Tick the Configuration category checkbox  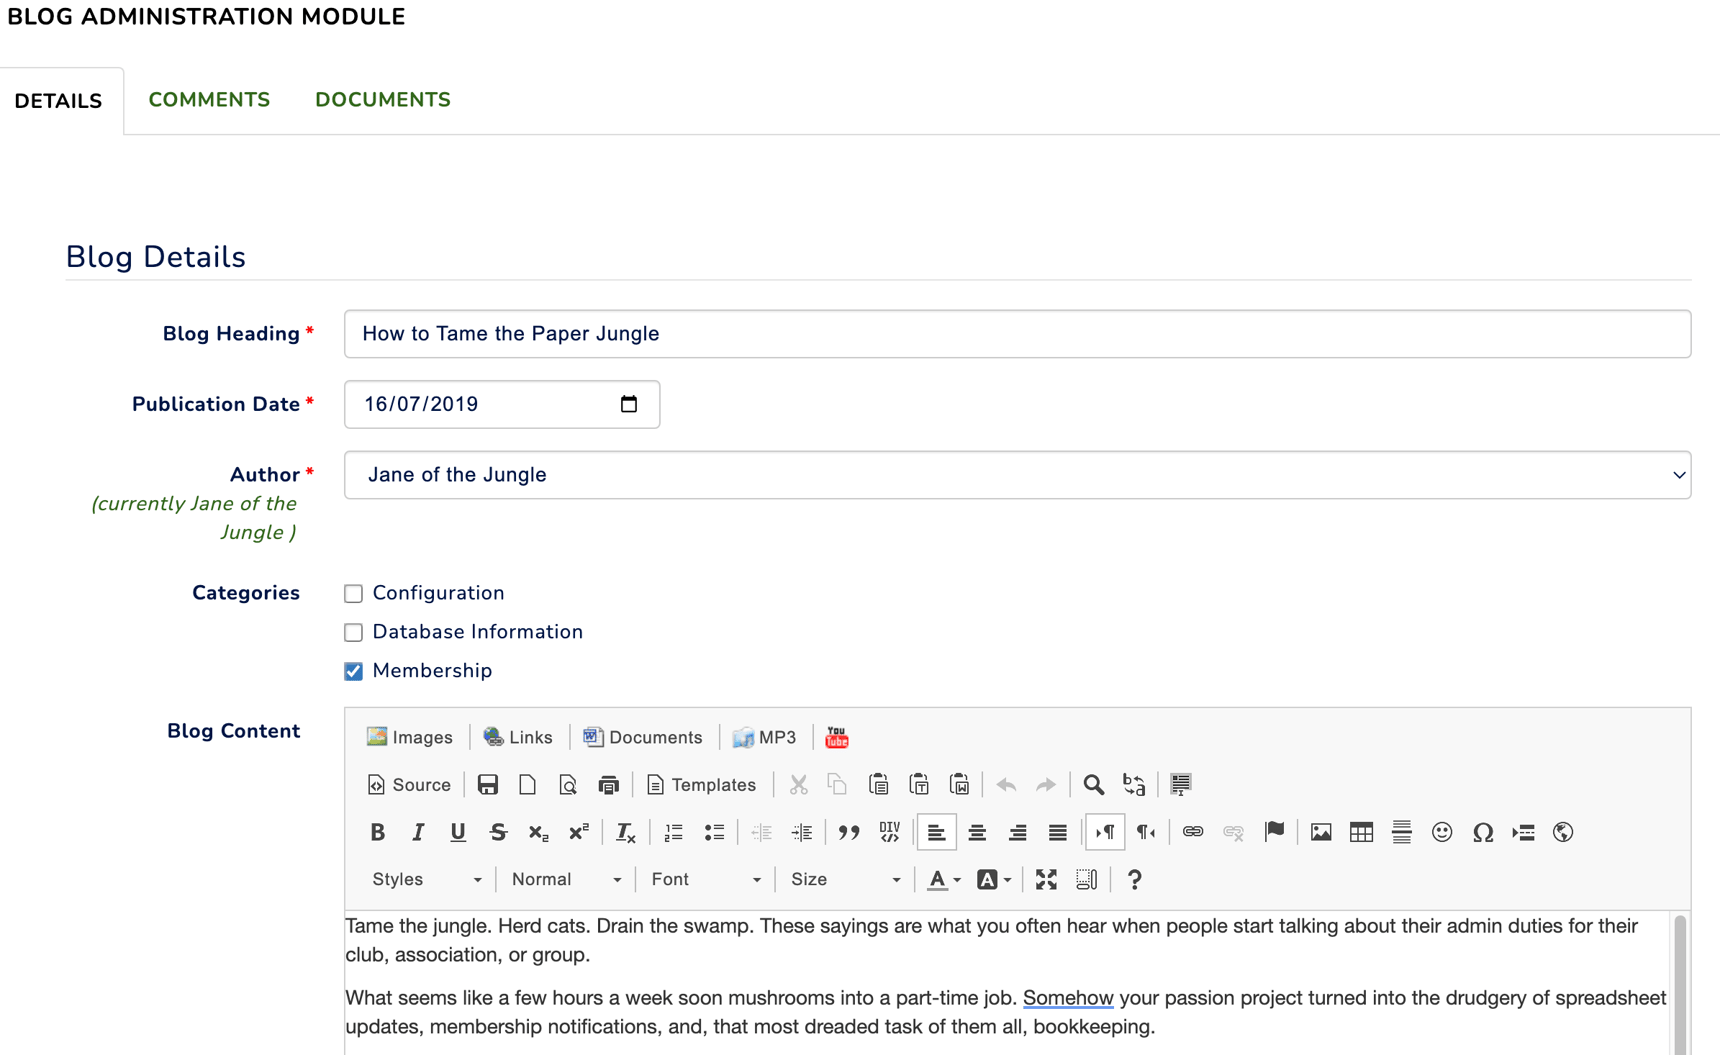click(x=354, y=594)
